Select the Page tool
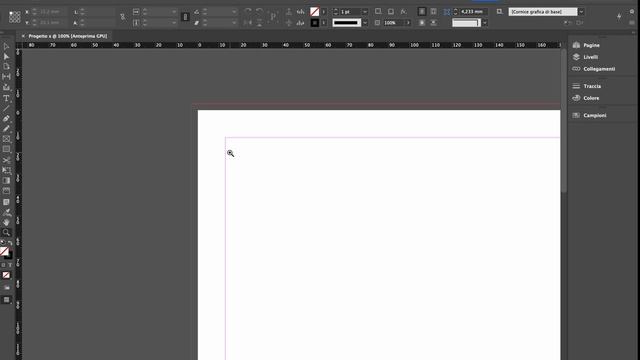640x360 pixels. pyautogui.click(x=6, y=67)
